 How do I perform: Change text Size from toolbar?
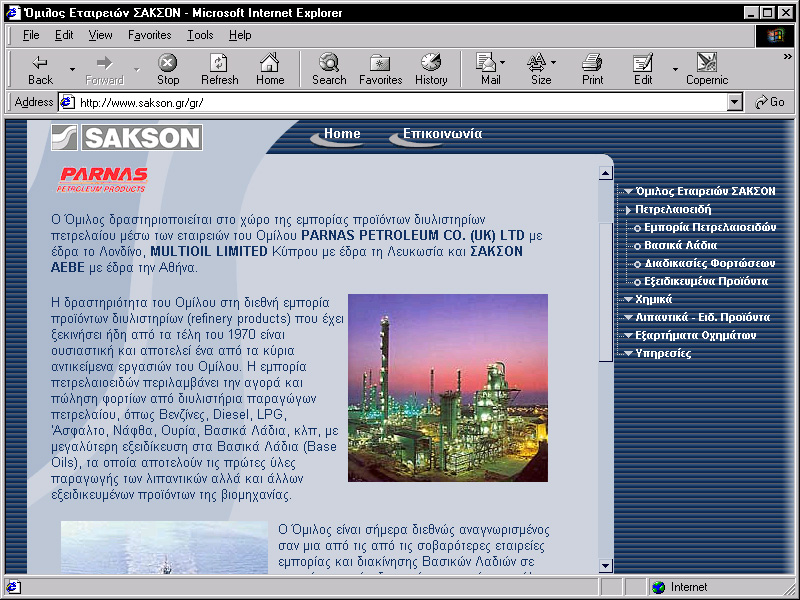click(540, 69)
